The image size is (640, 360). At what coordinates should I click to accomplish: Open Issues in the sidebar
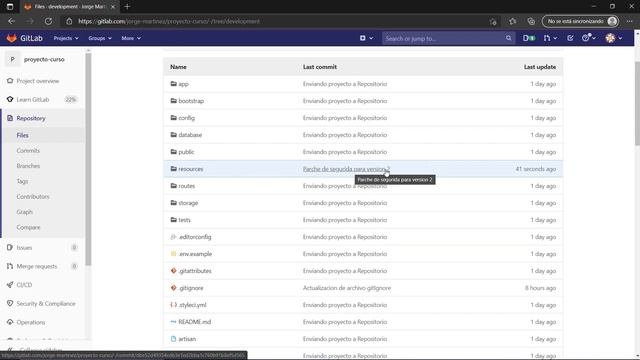coord(24,247)
